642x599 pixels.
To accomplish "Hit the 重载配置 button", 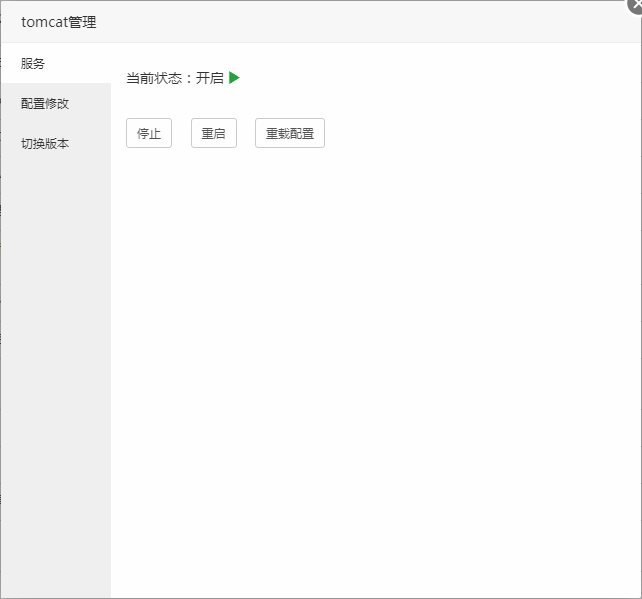I will [289, 133].
